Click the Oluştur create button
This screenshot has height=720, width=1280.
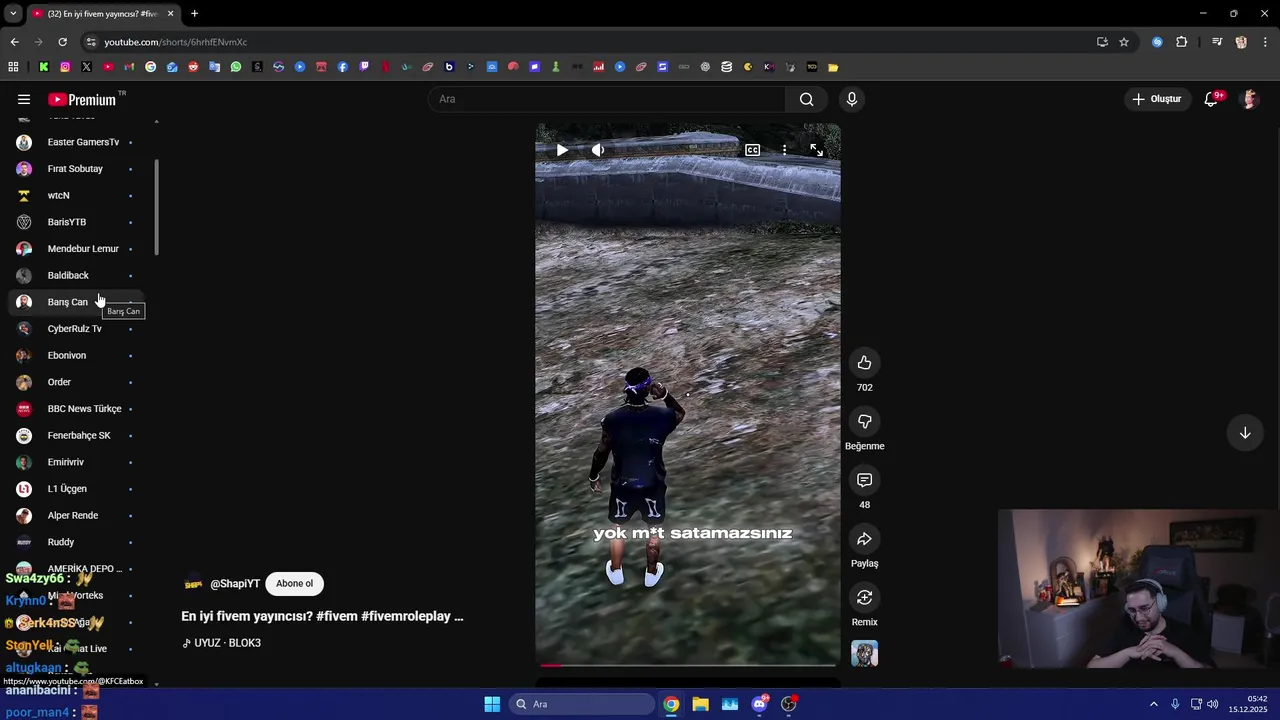tap(1157, 99)
